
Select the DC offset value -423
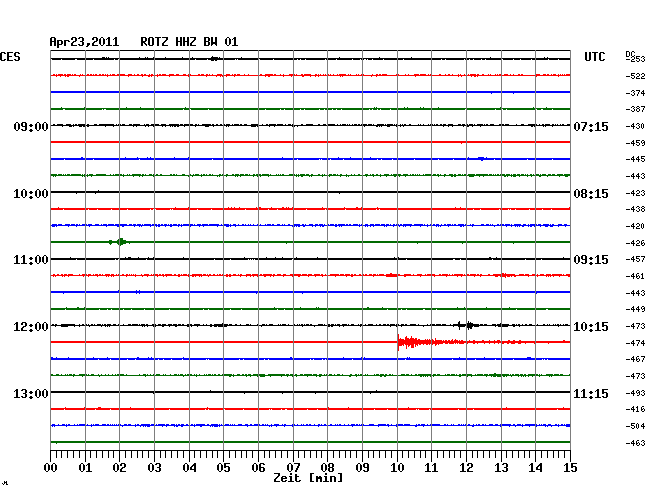pyautogui.click(x=635, y=193)
